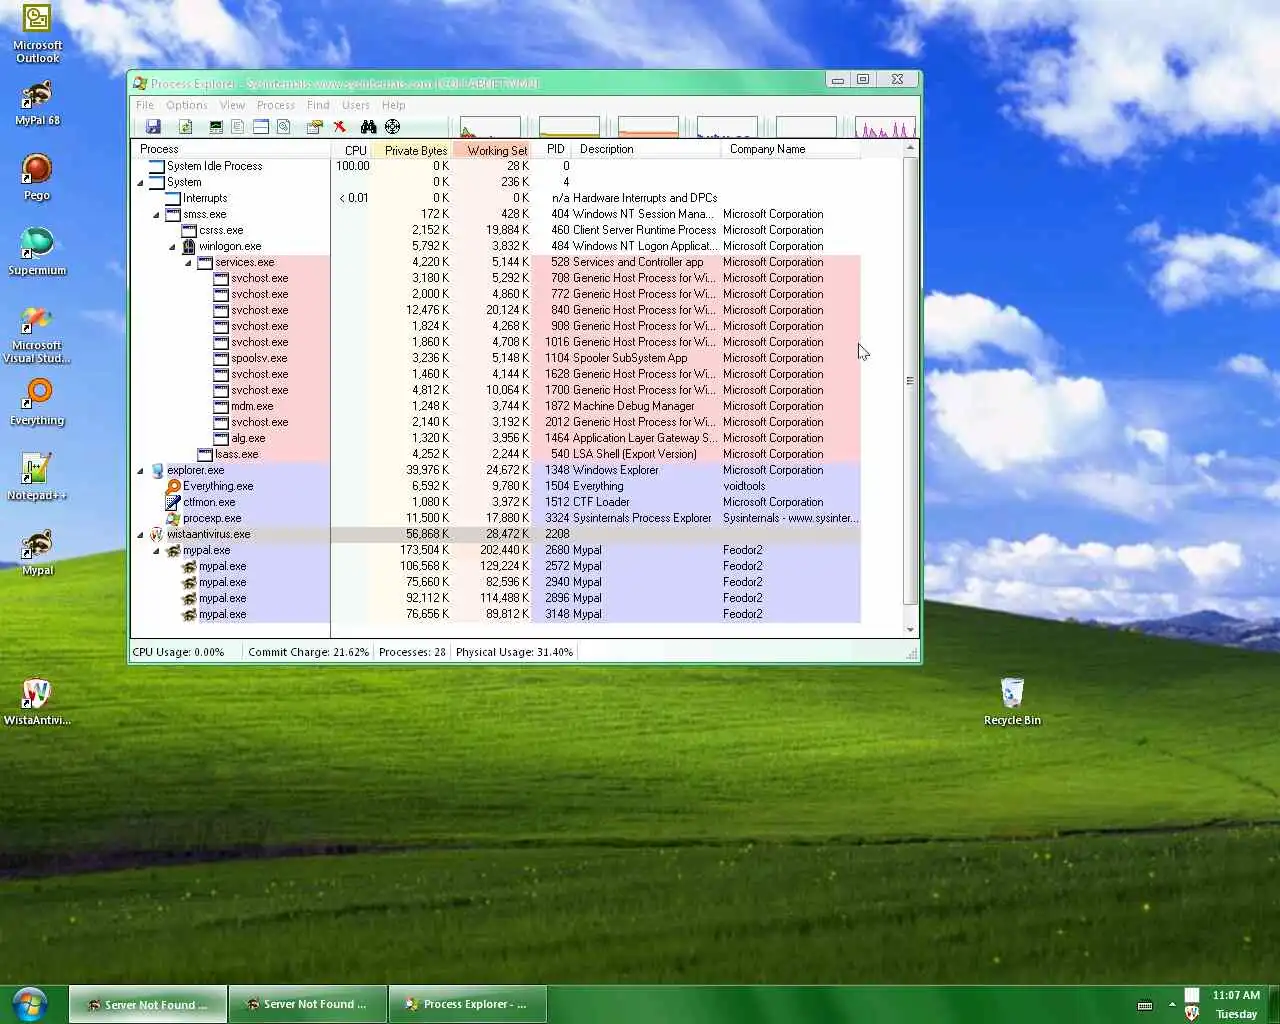
Task: Select the spoolsv.exe process row
Action: click(x=496, y=358)
